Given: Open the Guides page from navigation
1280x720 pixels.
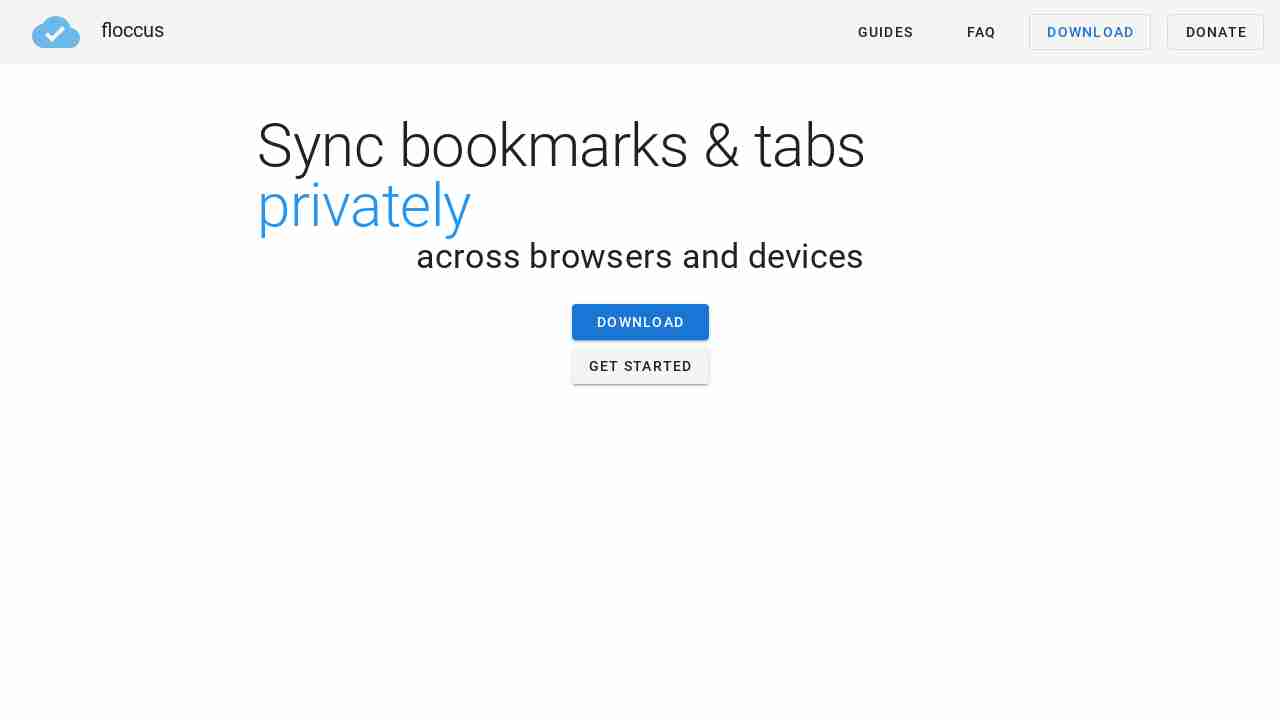Looking at the screenshot, I should point(885,32).
